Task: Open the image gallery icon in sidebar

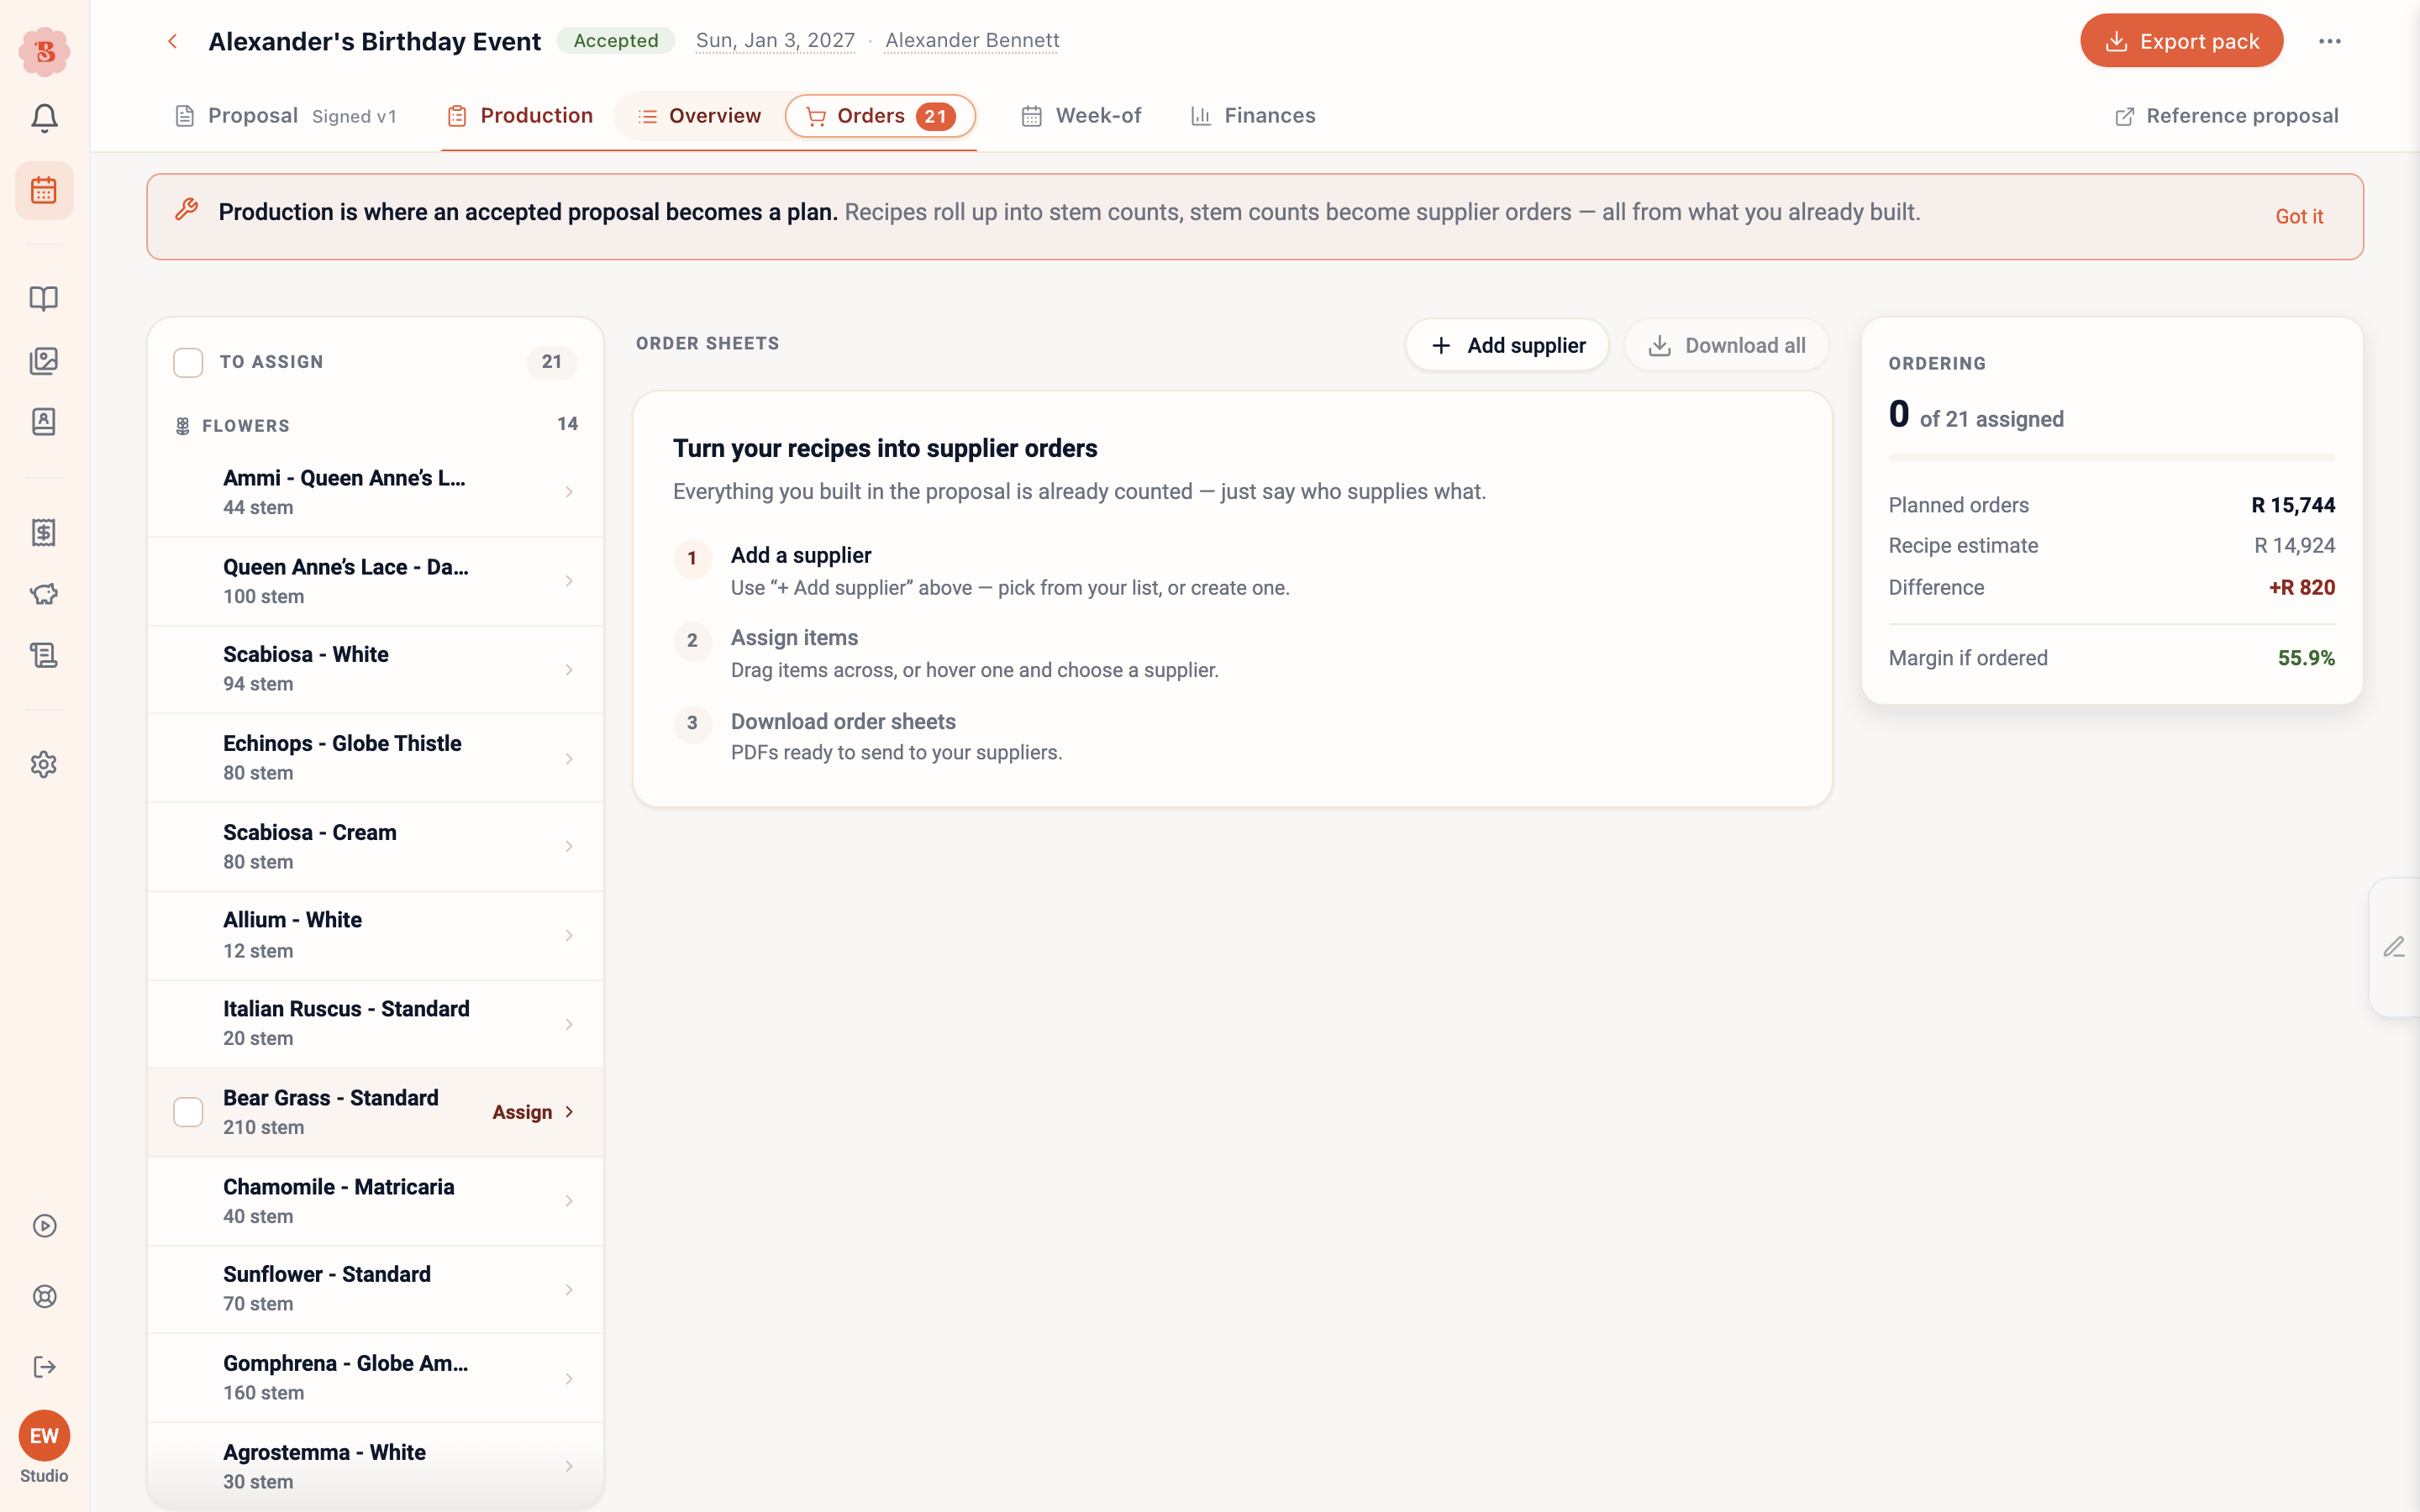Action: pos(44,361)
